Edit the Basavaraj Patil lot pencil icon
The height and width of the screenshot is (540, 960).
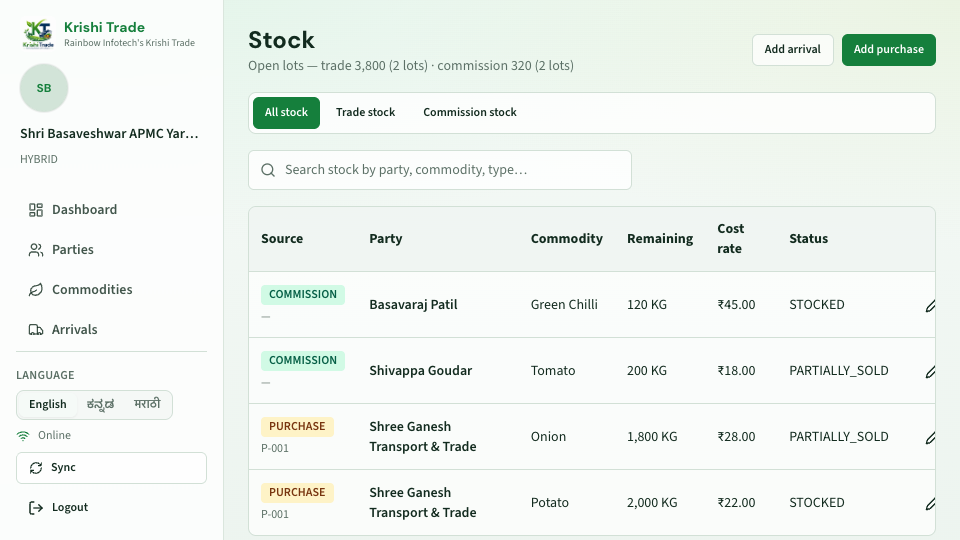coord(930,305)
